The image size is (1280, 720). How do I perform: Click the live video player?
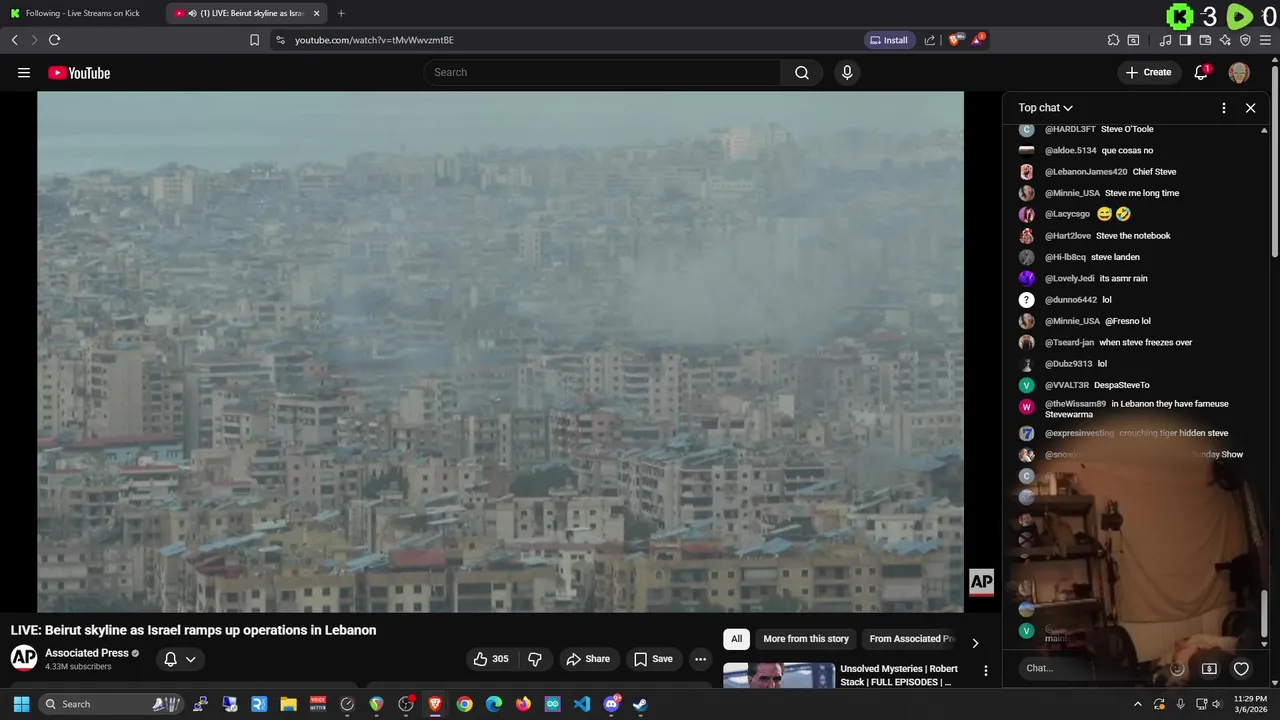coord(500,352)
